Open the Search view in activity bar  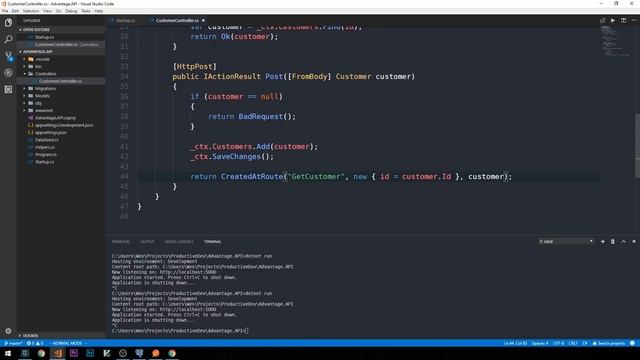pyautogui.click(x=8, y=40)
